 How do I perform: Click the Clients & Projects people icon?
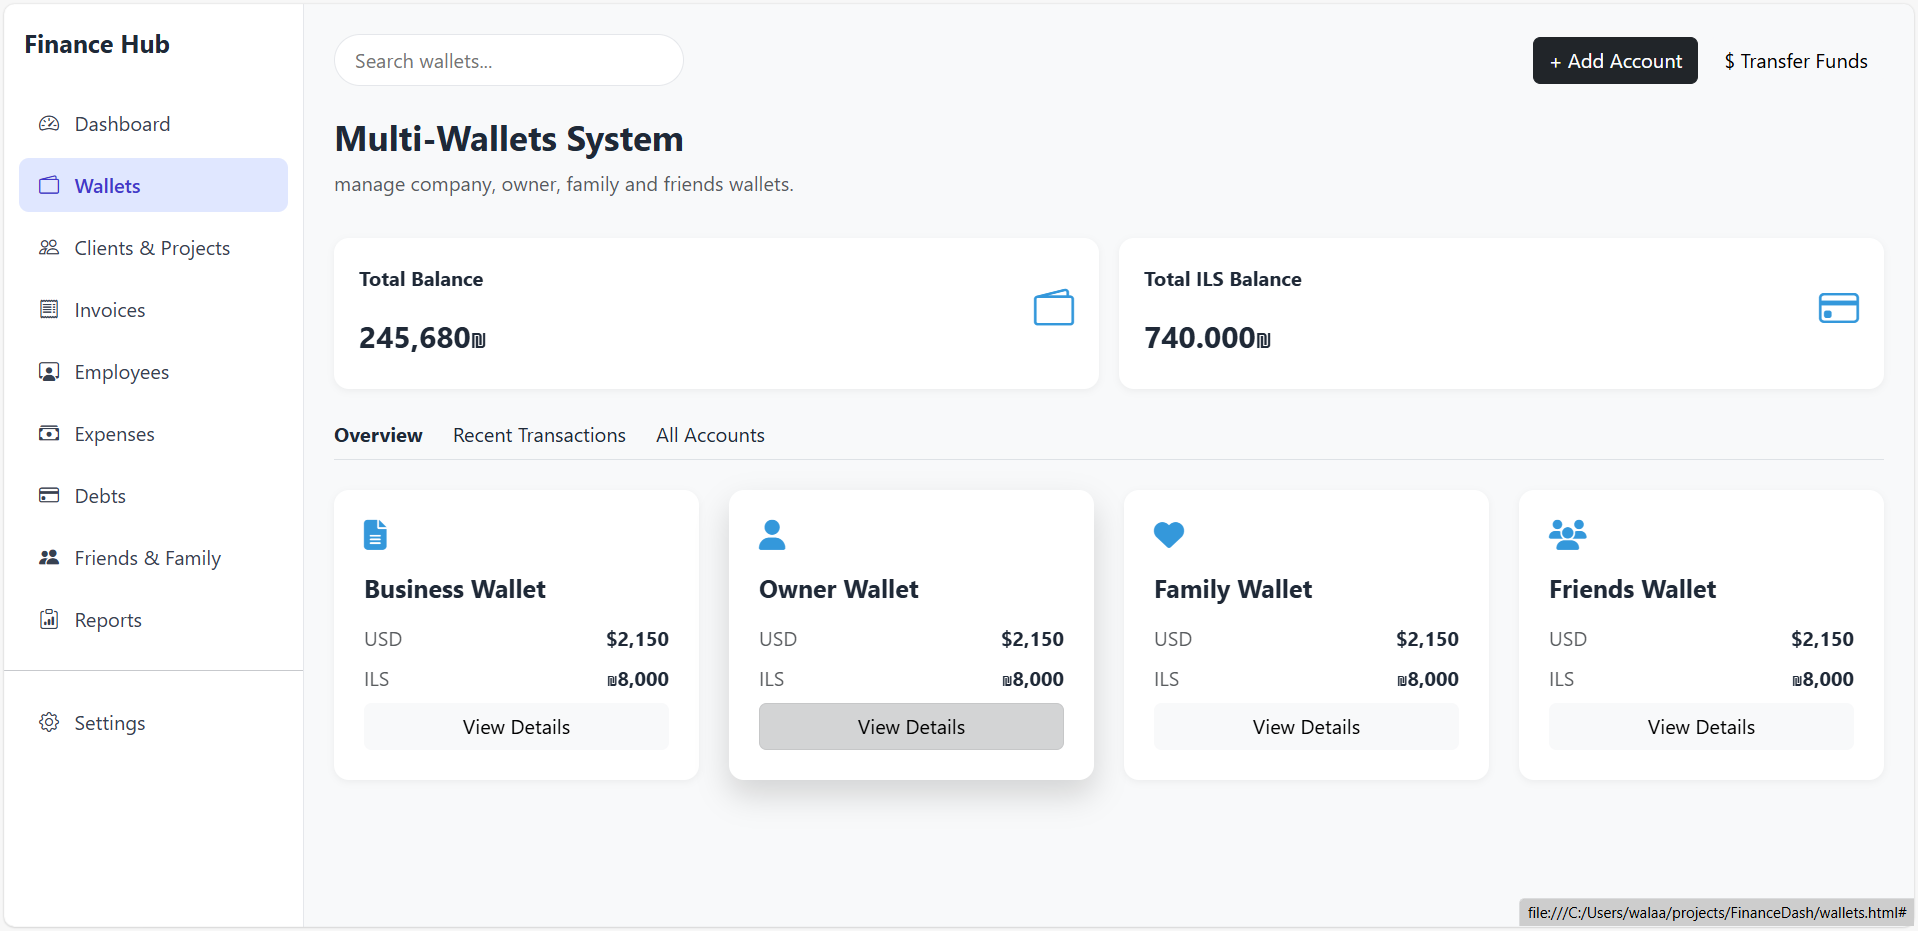[x=49, y=248]
